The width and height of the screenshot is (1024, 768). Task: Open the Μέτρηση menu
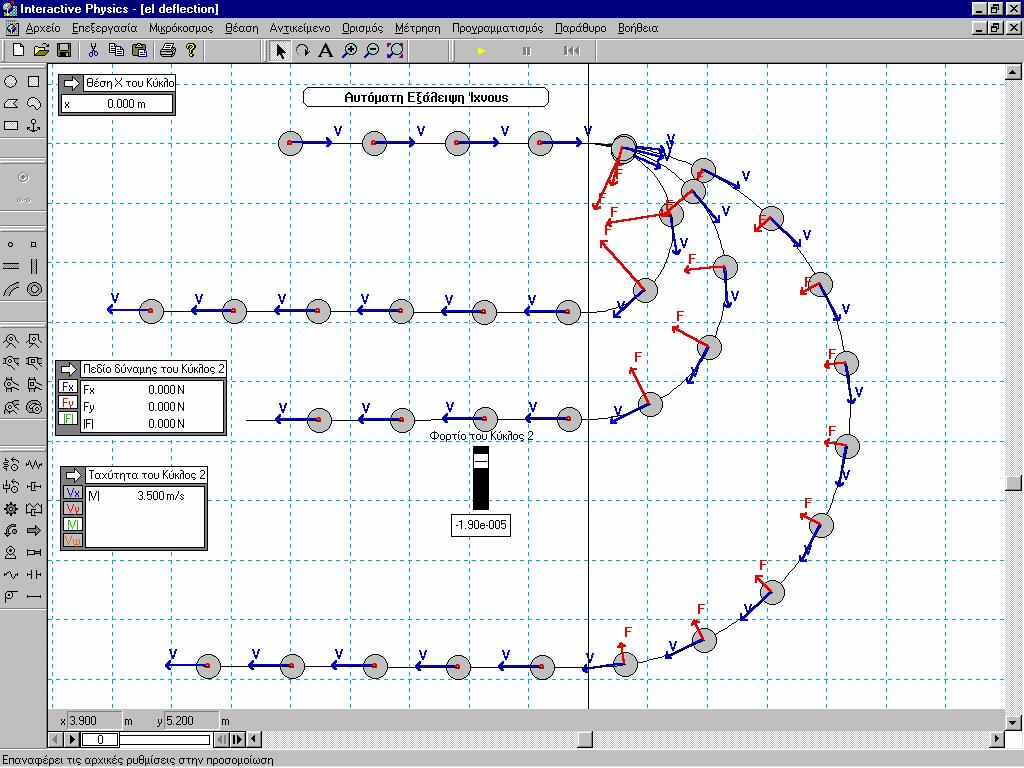(x=417, y=28)
